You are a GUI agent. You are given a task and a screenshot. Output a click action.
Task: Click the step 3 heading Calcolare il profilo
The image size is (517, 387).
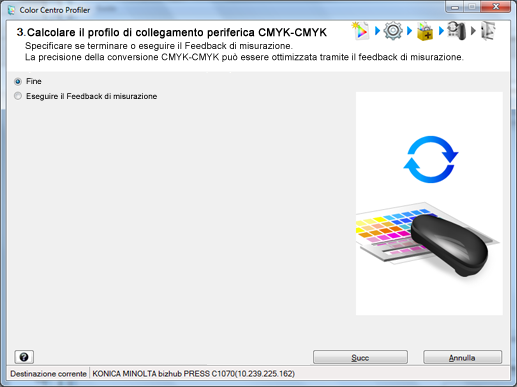coord(172,32)
